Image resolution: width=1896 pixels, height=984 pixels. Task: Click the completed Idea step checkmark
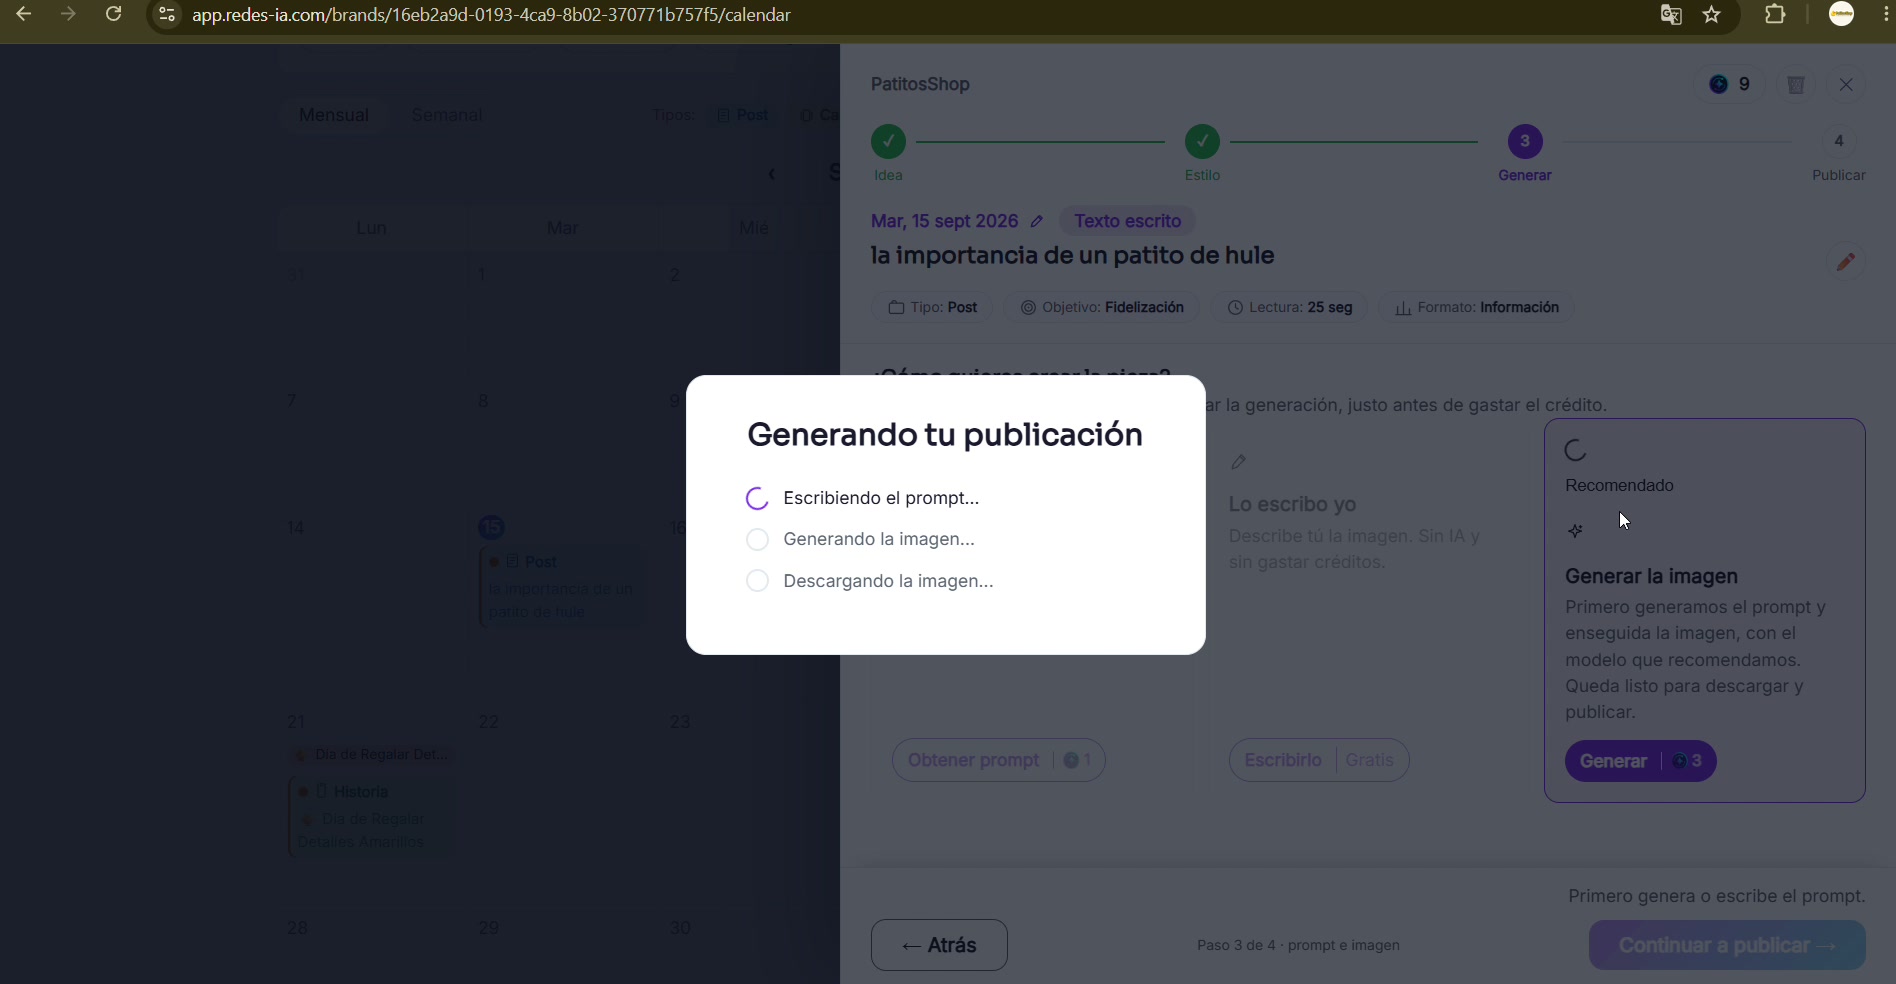pyautogui.click(x=888, y=142)
